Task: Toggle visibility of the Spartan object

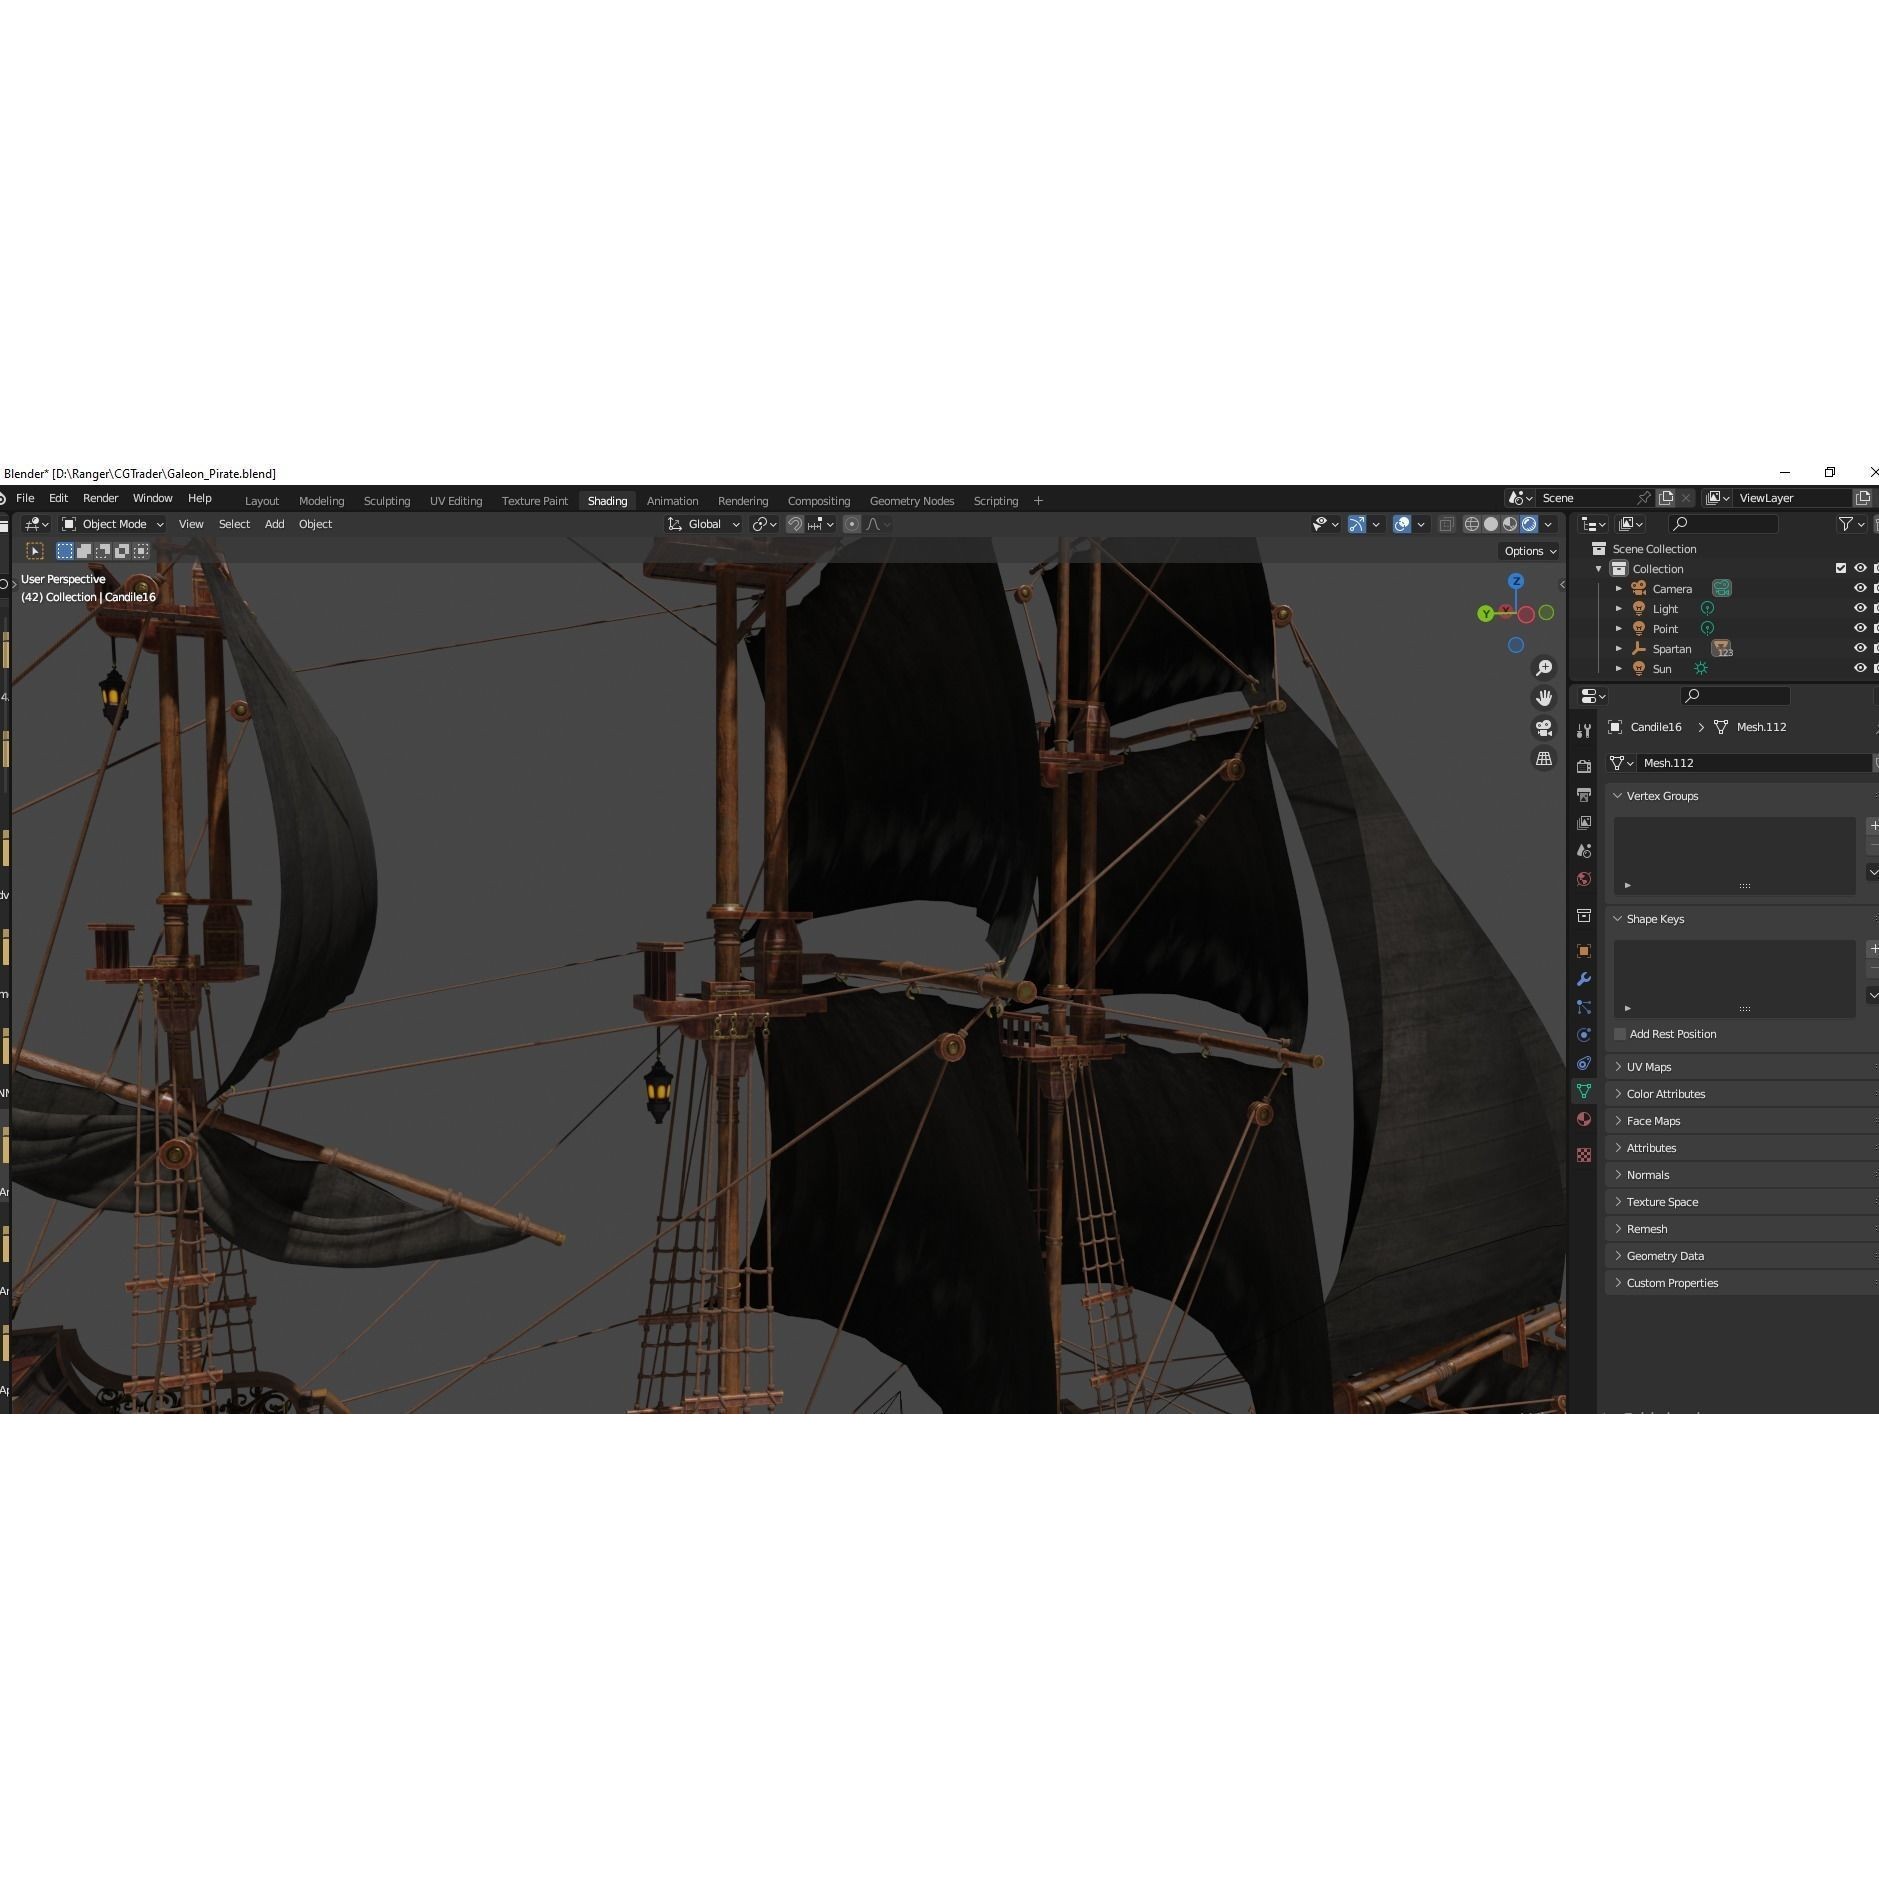Action: (x=1861, y=649)
